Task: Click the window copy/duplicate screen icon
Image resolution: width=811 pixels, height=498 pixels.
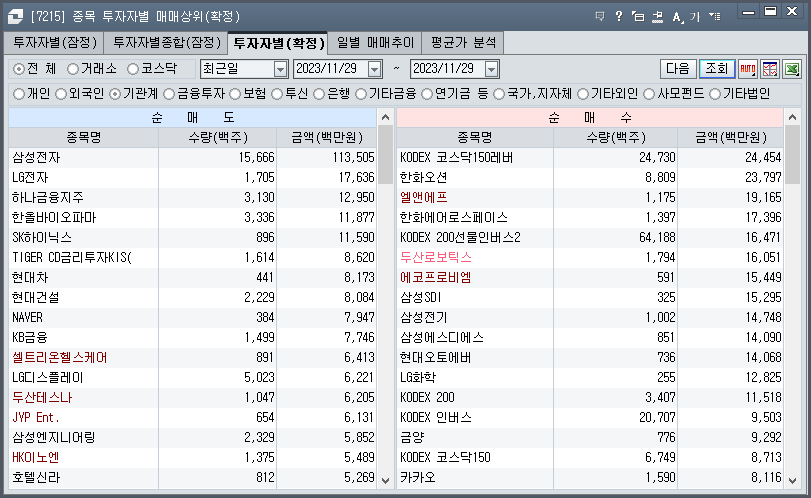Action: coord(638,17)
